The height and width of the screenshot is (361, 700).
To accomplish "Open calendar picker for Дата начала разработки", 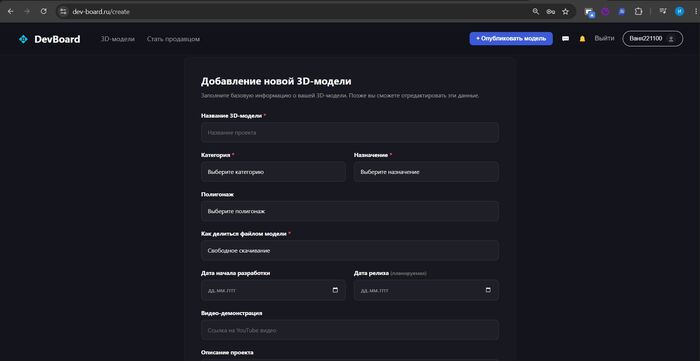I will pyautogui.click(x=335, y=290).
